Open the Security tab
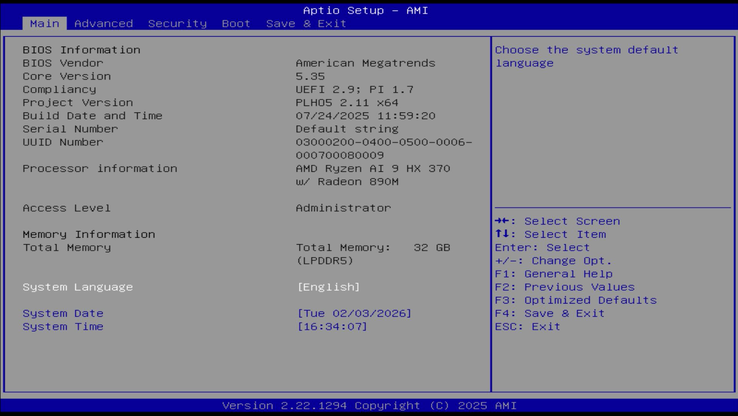 coord(177,23)
